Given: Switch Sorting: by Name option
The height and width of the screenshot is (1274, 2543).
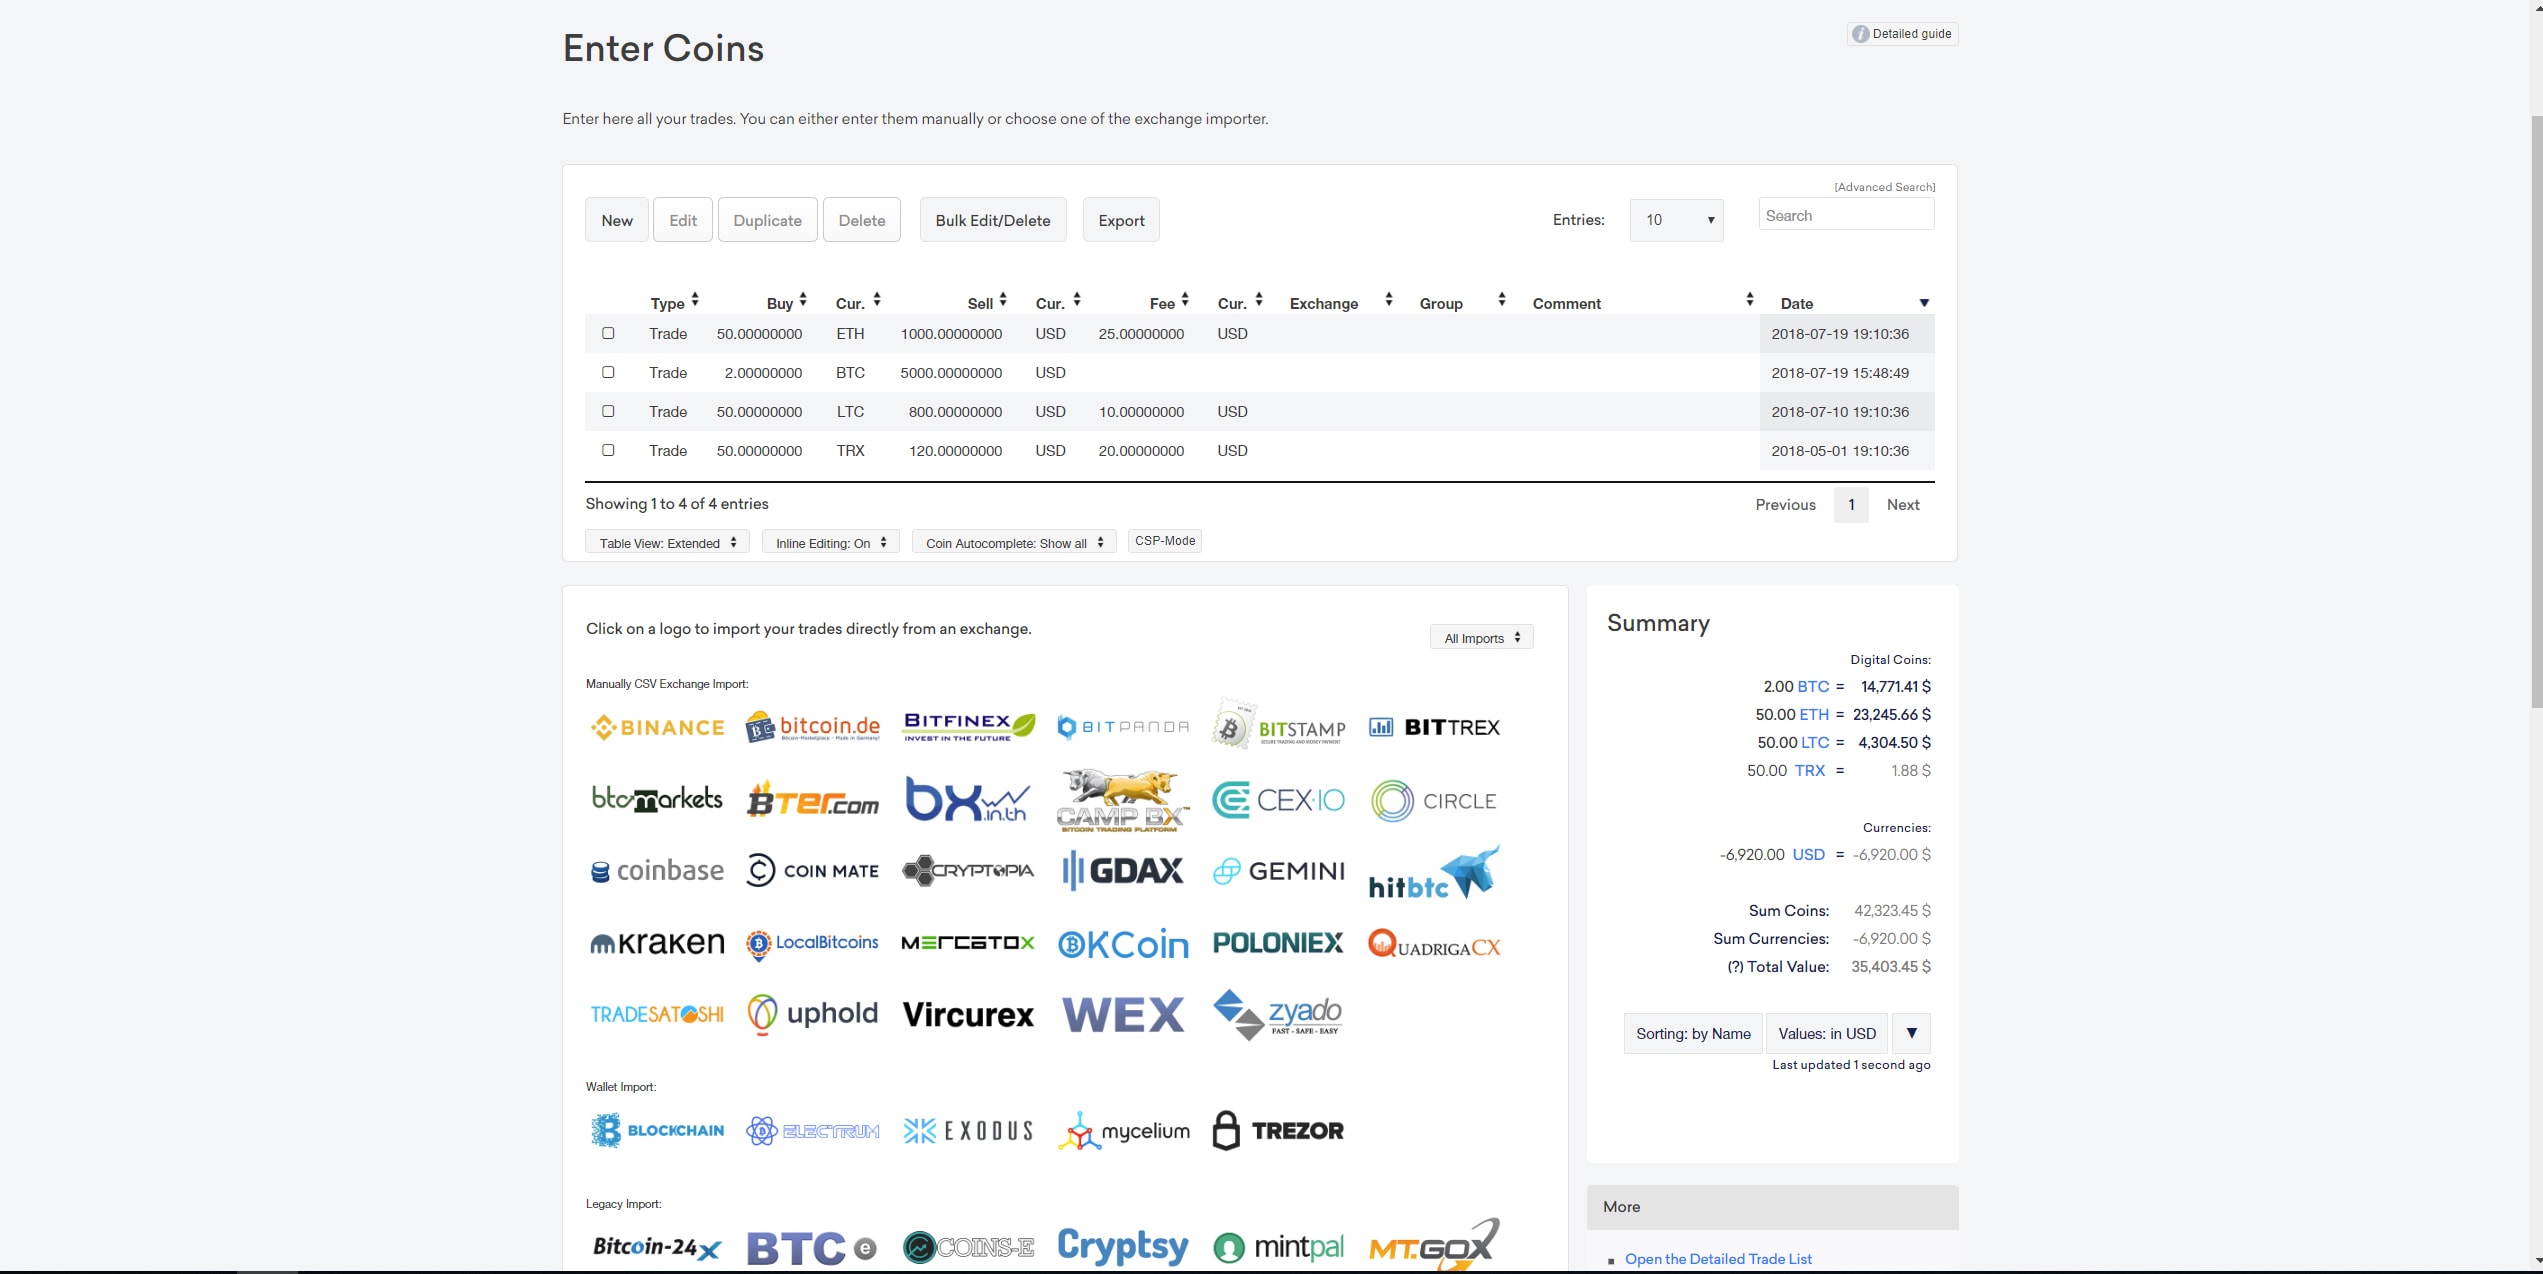Looking at the screenshot, I should [1693, 1033].
